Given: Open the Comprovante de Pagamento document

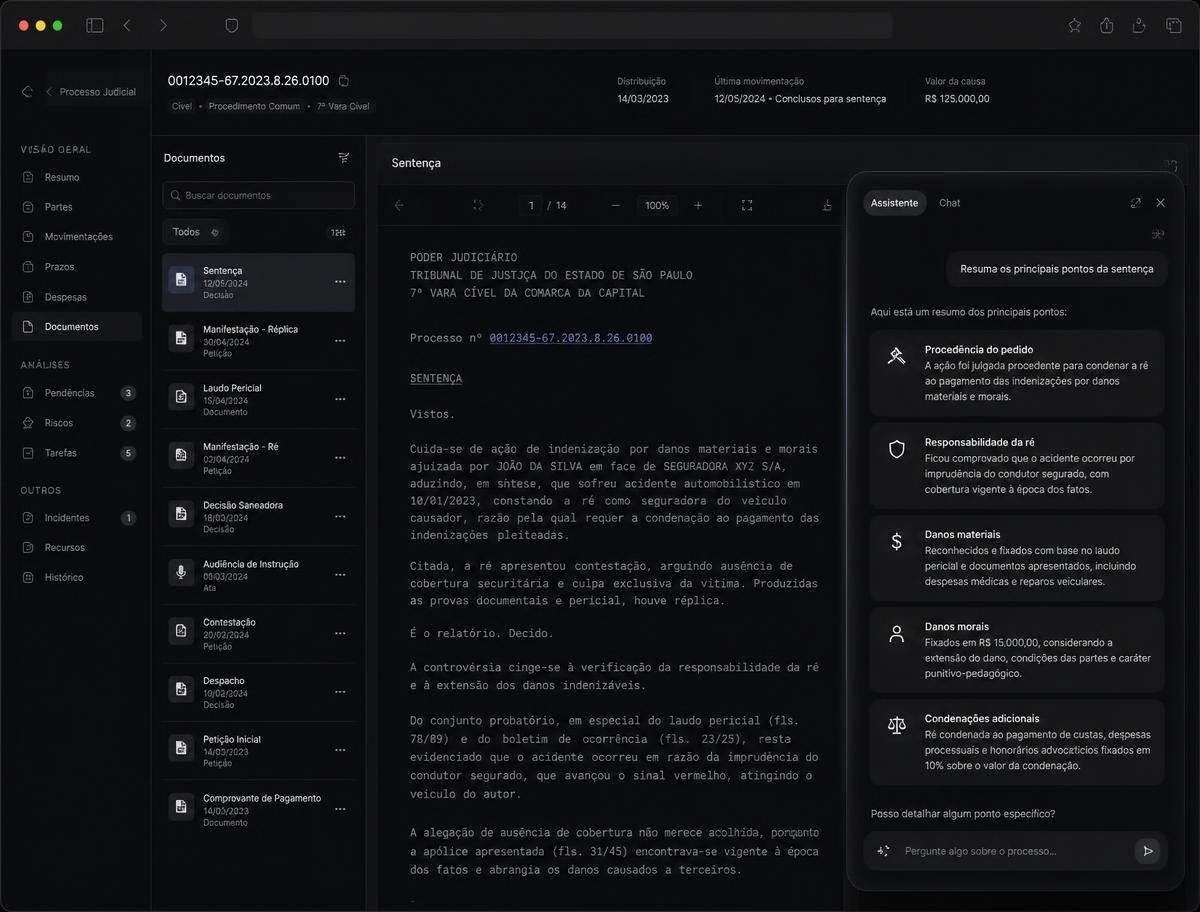Looking at the screenshot, I should [258, 809].
